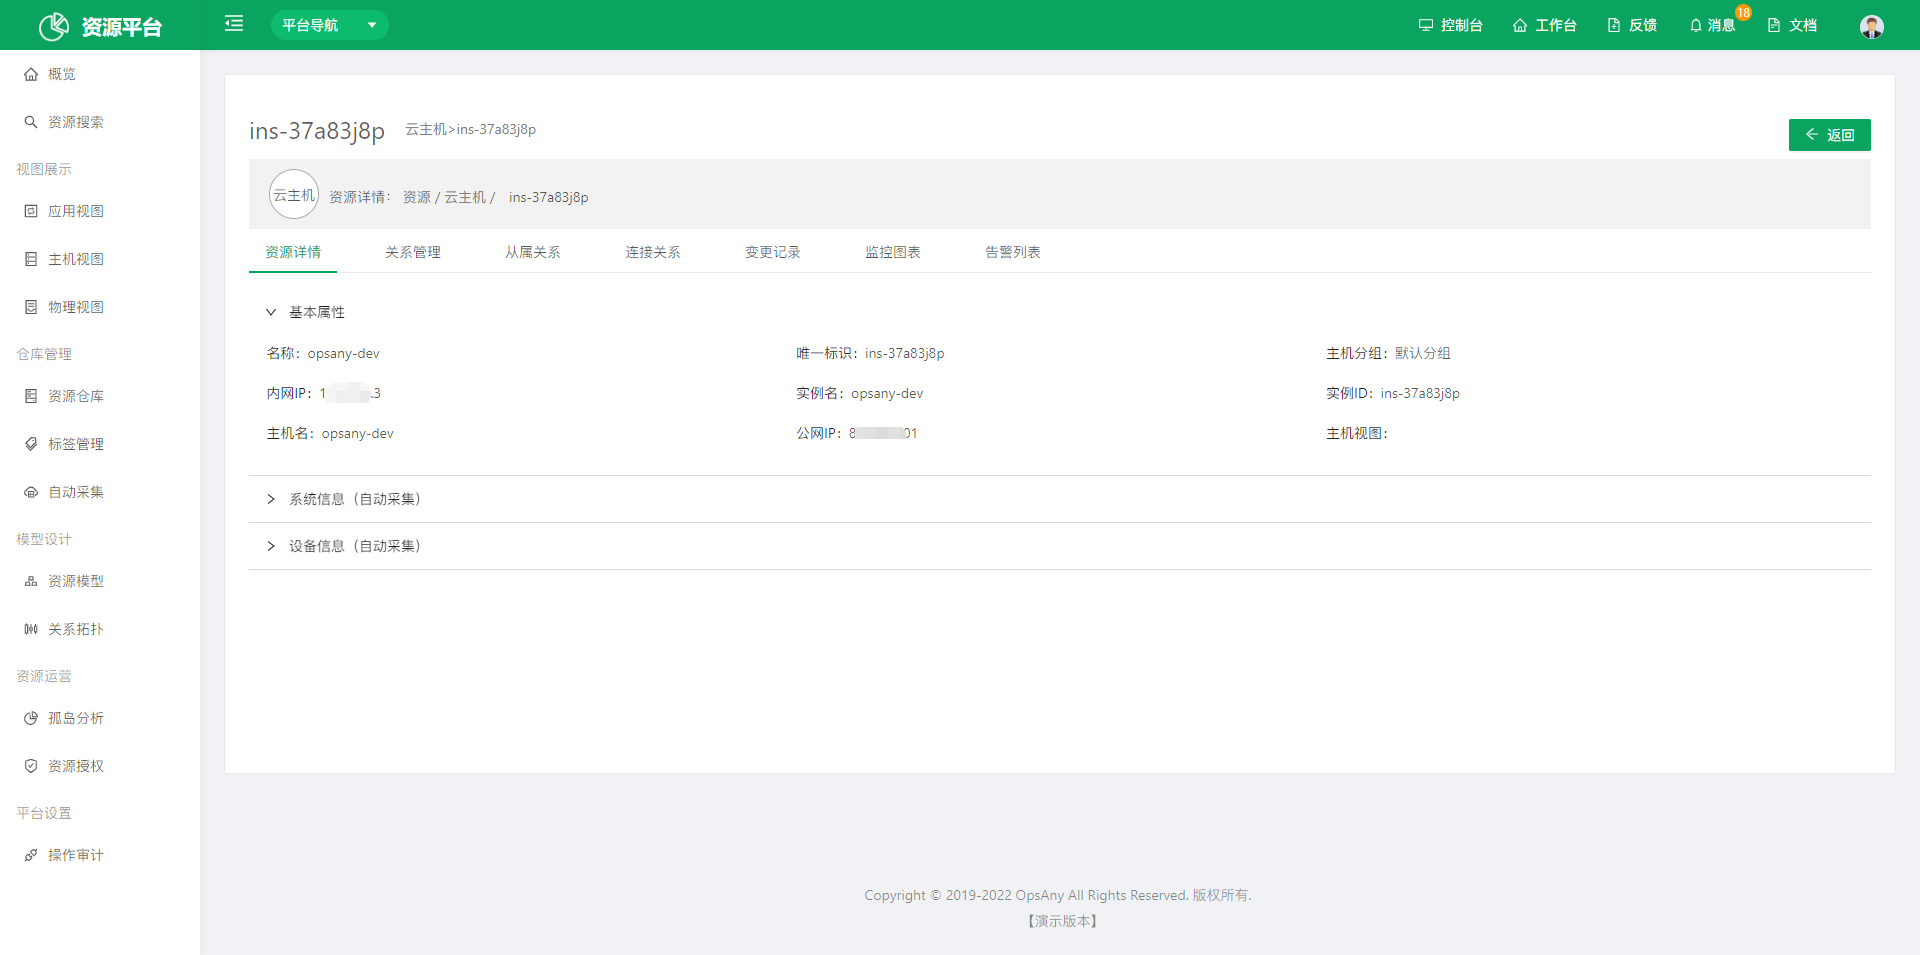The width and height of the screenshot is (1920, 955).
Task: Switch to the 关系管理 tab
Action: [x=413, y=252]
